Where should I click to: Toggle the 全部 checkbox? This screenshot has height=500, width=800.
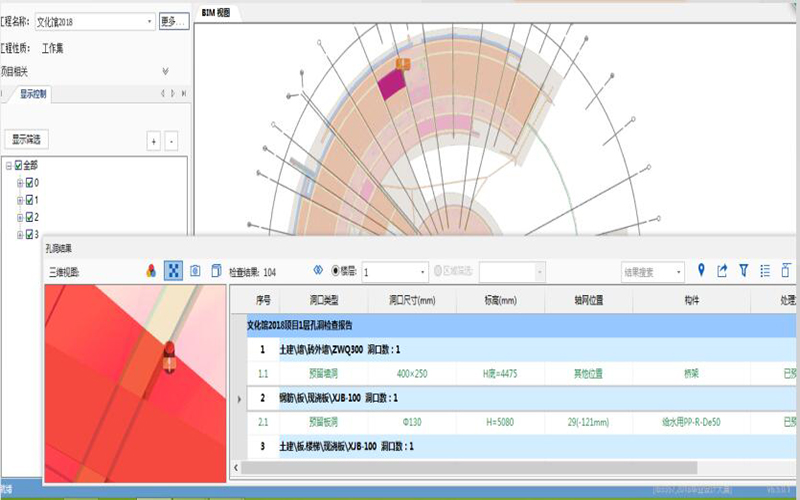pos(18,165)
